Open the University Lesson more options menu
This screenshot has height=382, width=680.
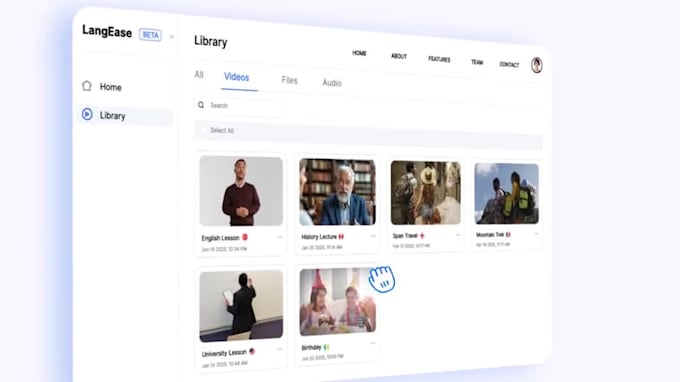(x=280, y=349)
